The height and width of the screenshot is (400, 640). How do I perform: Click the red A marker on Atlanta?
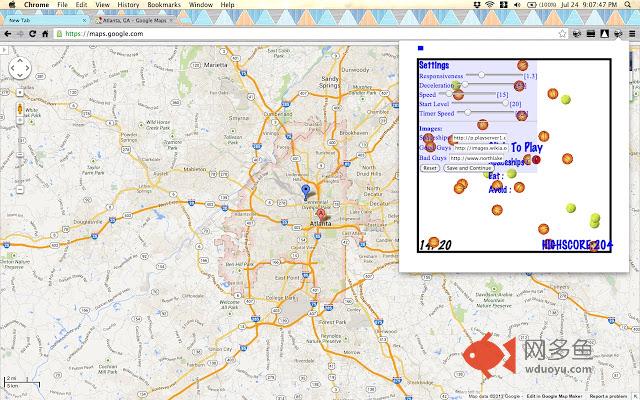[x=321, y=214]
